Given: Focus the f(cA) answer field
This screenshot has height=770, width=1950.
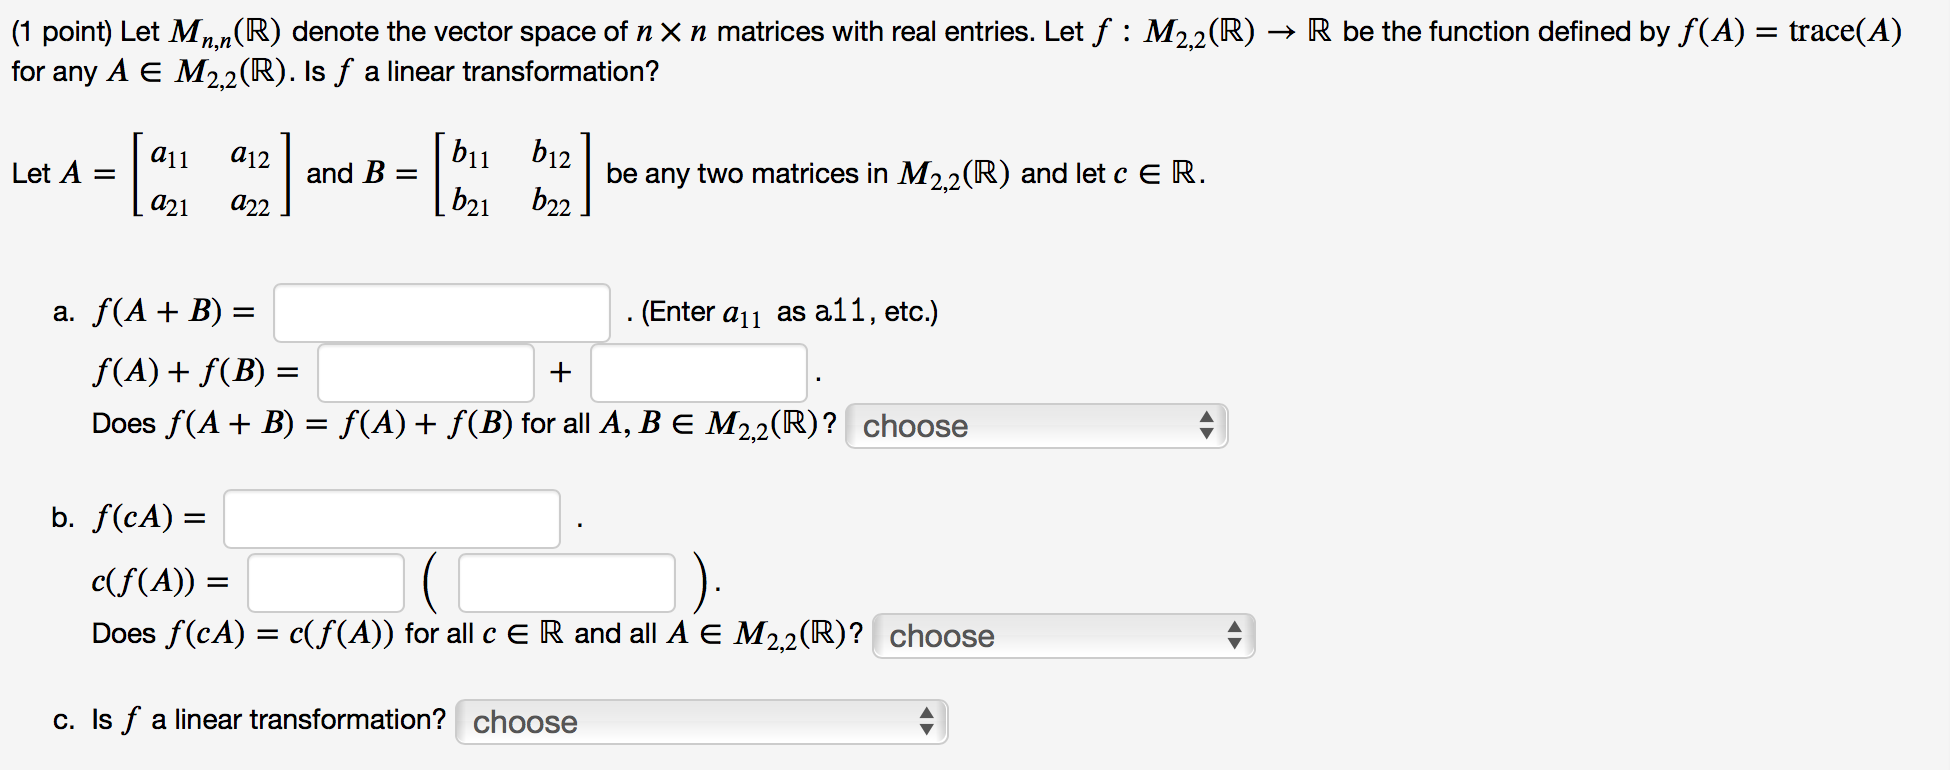Looking at the screenshot, I should (x=391, y=518).
